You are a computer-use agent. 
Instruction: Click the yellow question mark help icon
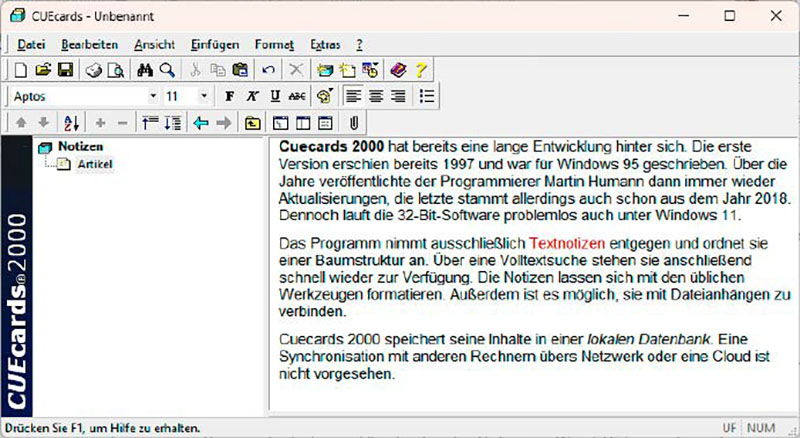point(420,70)
